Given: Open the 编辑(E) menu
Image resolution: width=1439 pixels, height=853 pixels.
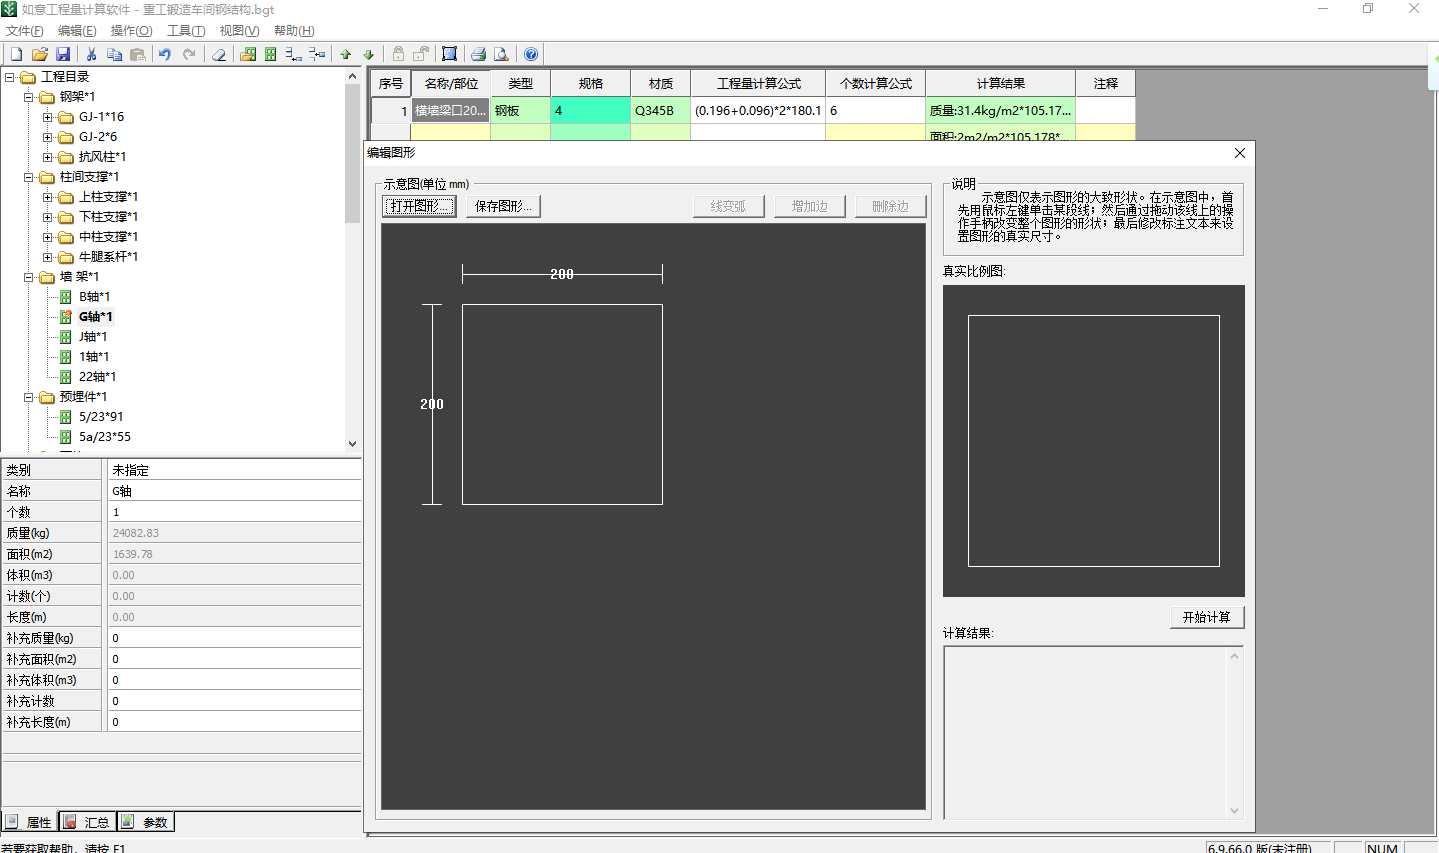Looking at the screenshot, I should pos(77,31).
